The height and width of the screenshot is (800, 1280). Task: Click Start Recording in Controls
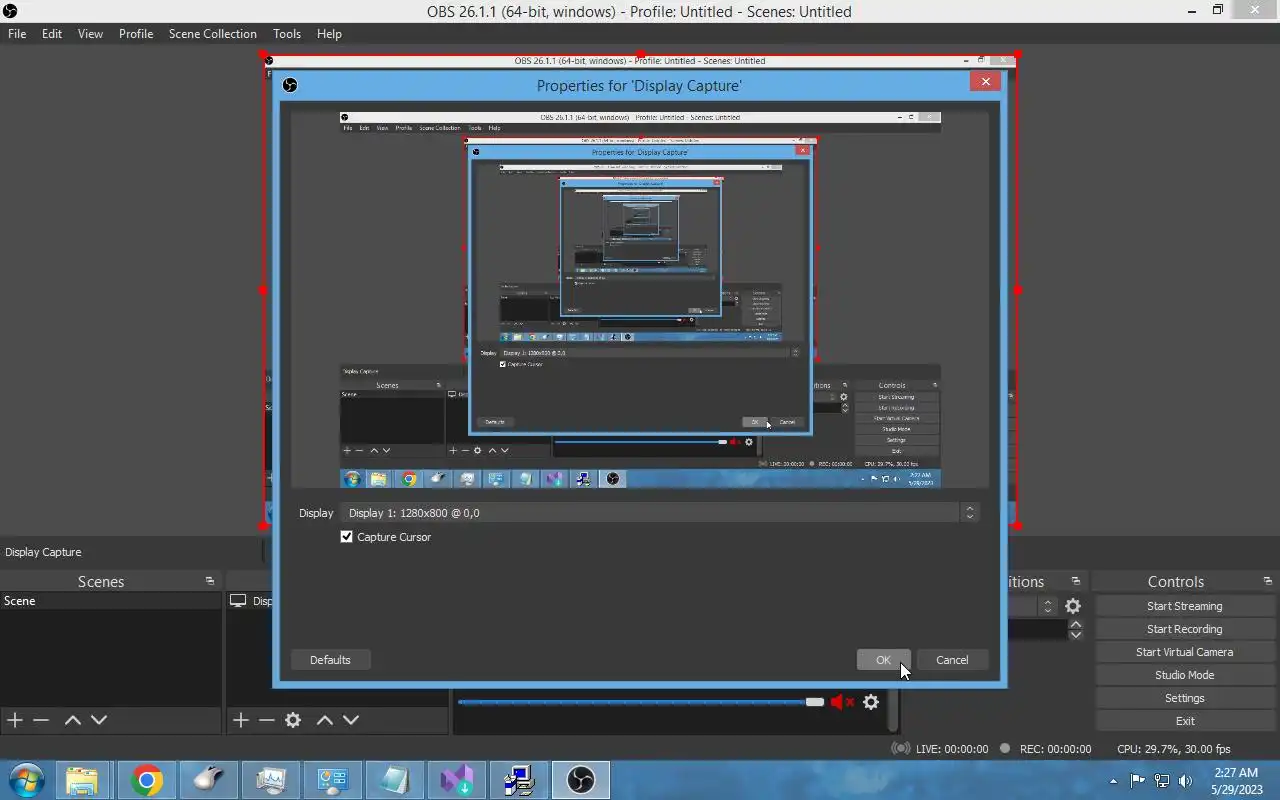click(1185, 629)
